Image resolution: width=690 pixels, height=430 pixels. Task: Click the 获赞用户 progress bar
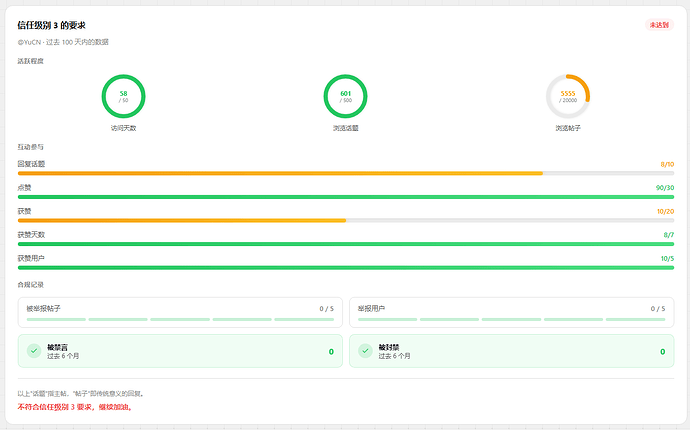(x=345, y=268)
